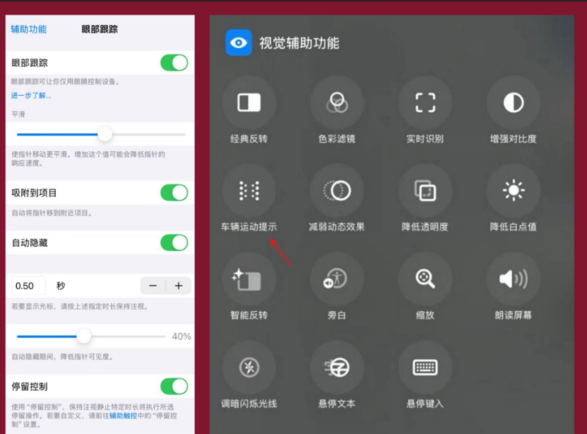The height and width of the screenshot is (434, 587).
Task: Click the 视觉辅助功能 heading text
Action: pyautogui.click(x=299, y=43)
